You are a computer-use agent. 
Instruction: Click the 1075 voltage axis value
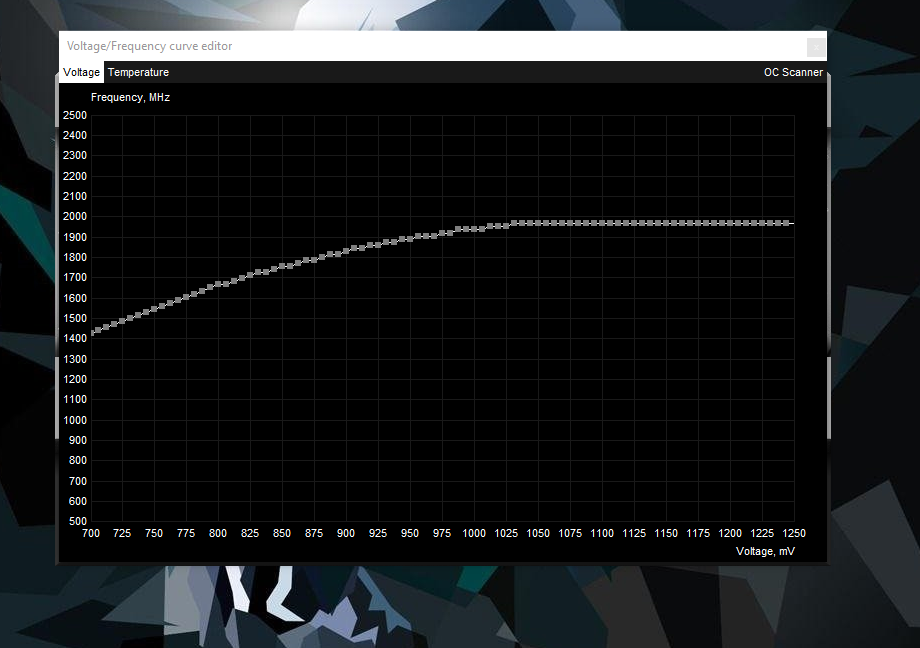[570, 533]
